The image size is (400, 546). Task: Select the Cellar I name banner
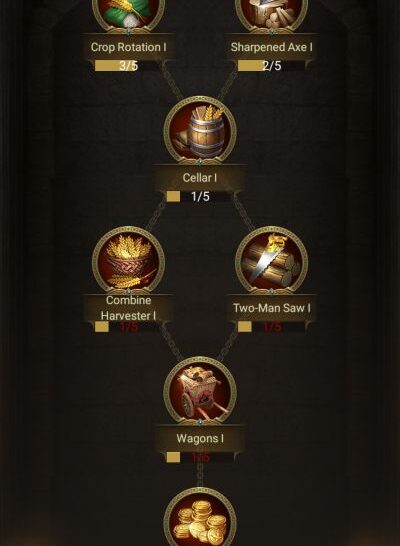click(x=200, y=178)
